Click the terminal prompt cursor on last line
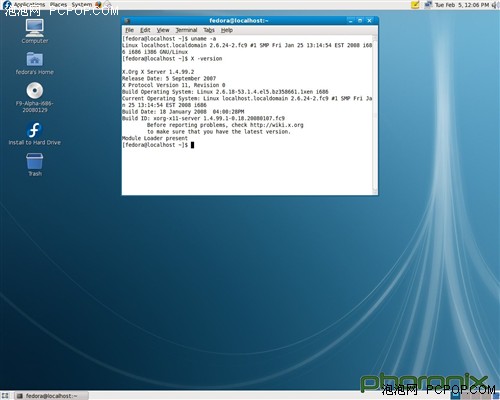This screenshot has height=400, width=500. click(192, 145)
